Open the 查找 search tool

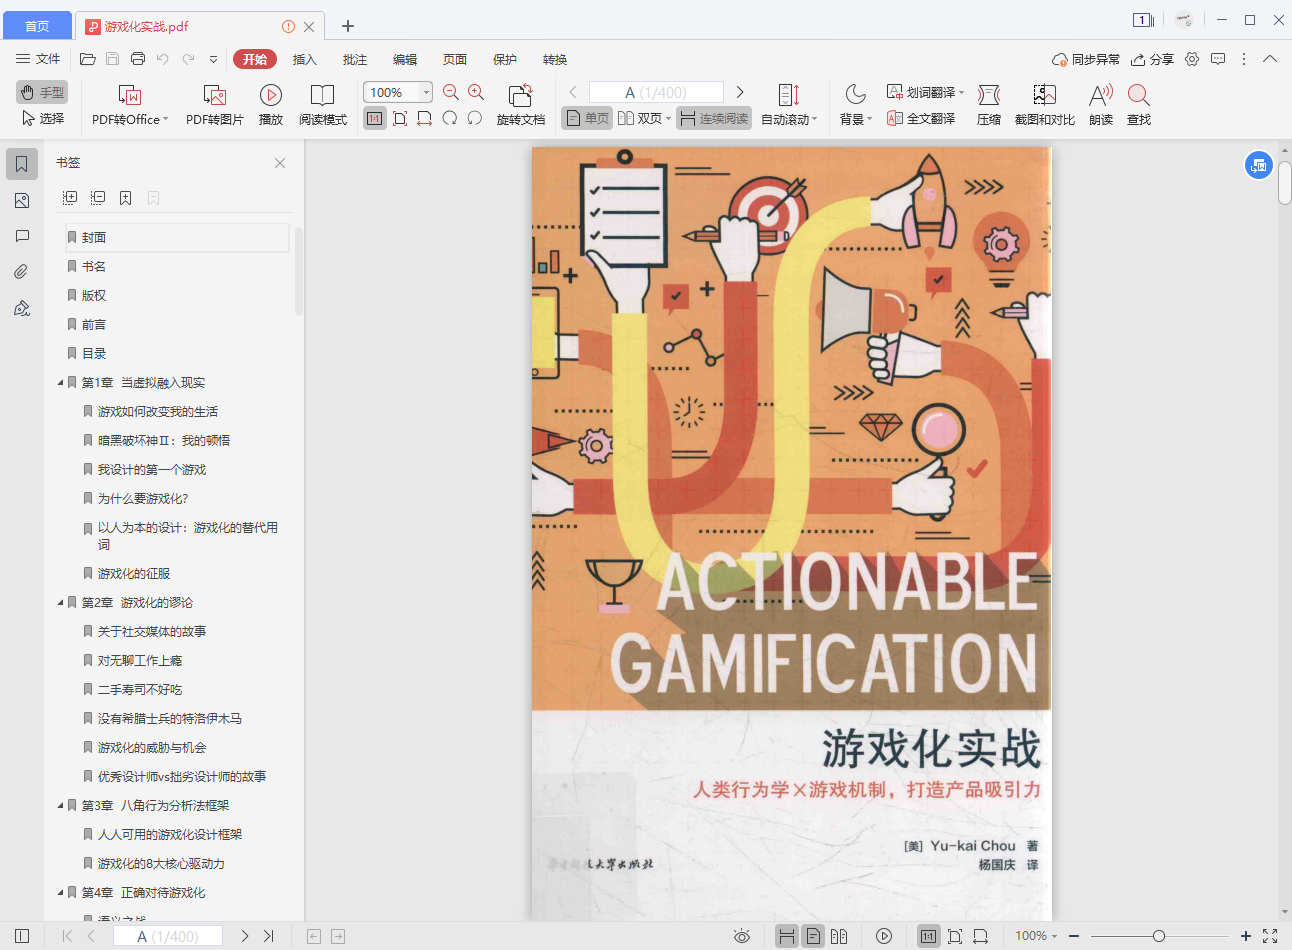(1139, 104)
